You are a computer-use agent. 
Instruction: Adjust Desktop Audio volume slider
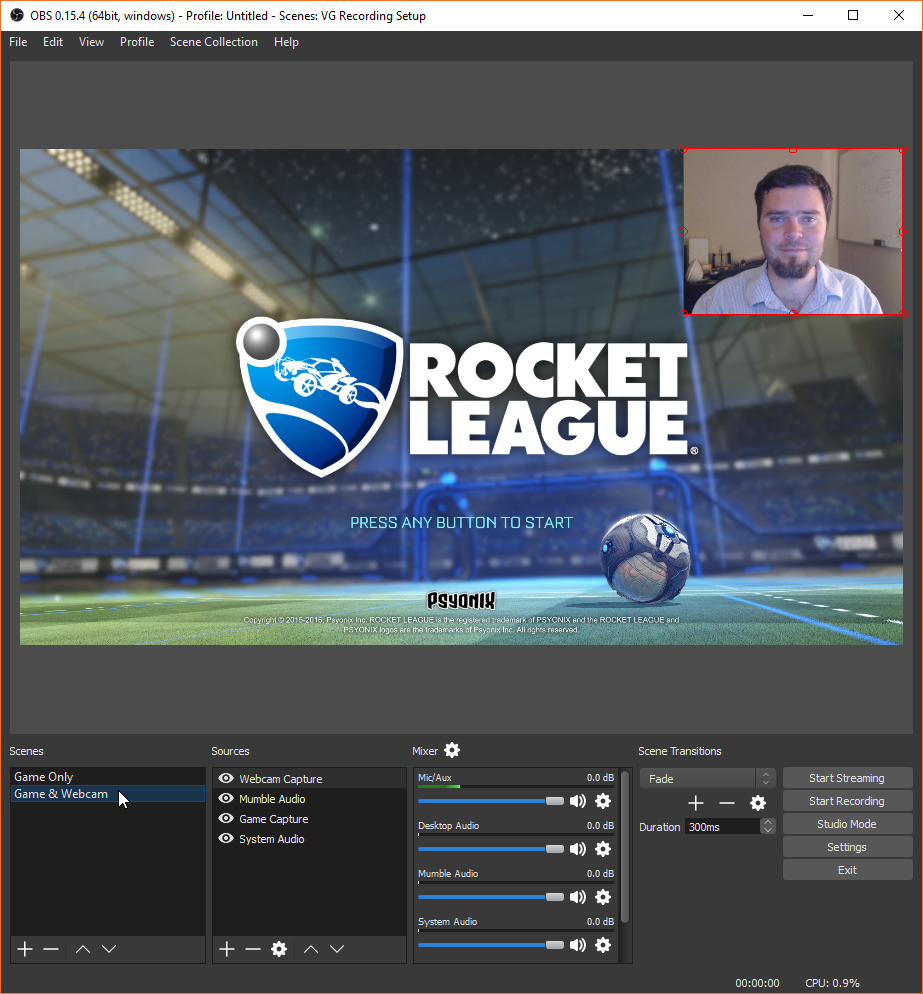pos(491,849)
